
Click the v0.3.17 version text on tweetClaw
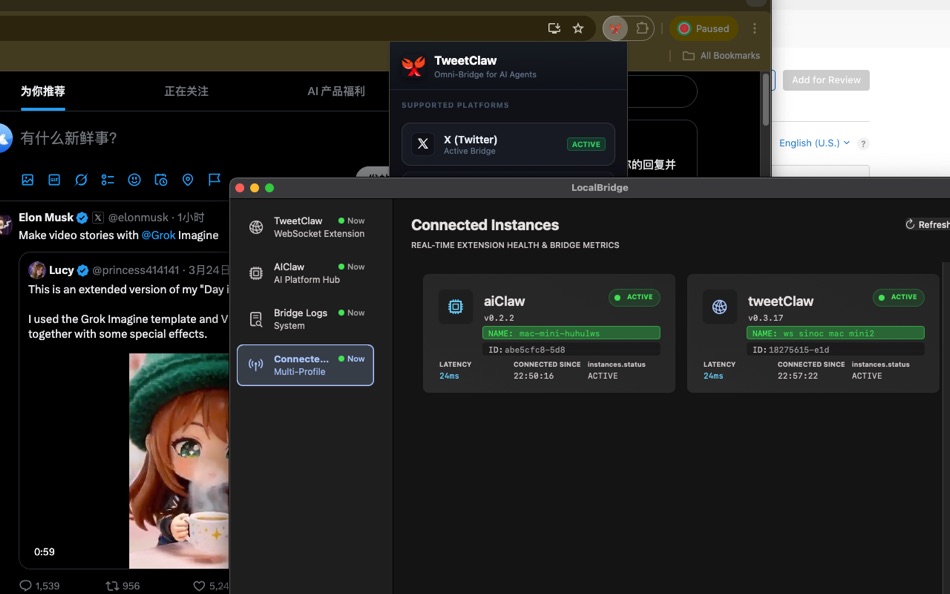coord(765,318)
